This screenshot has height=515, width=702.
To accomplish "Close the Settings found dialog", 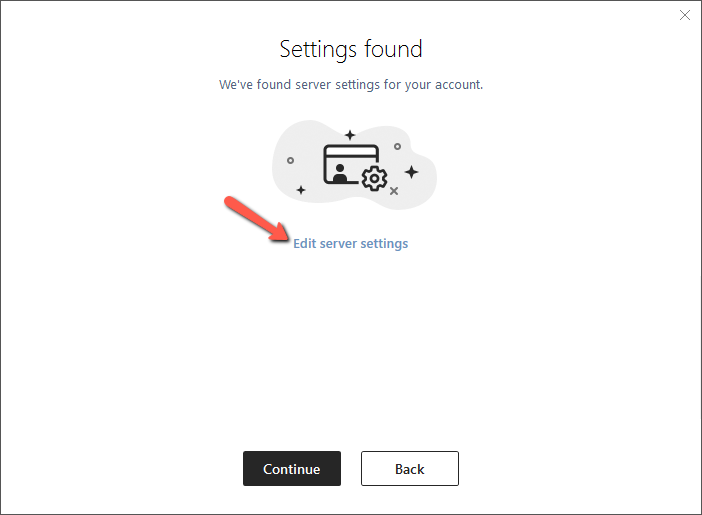I will click(685, 15).
